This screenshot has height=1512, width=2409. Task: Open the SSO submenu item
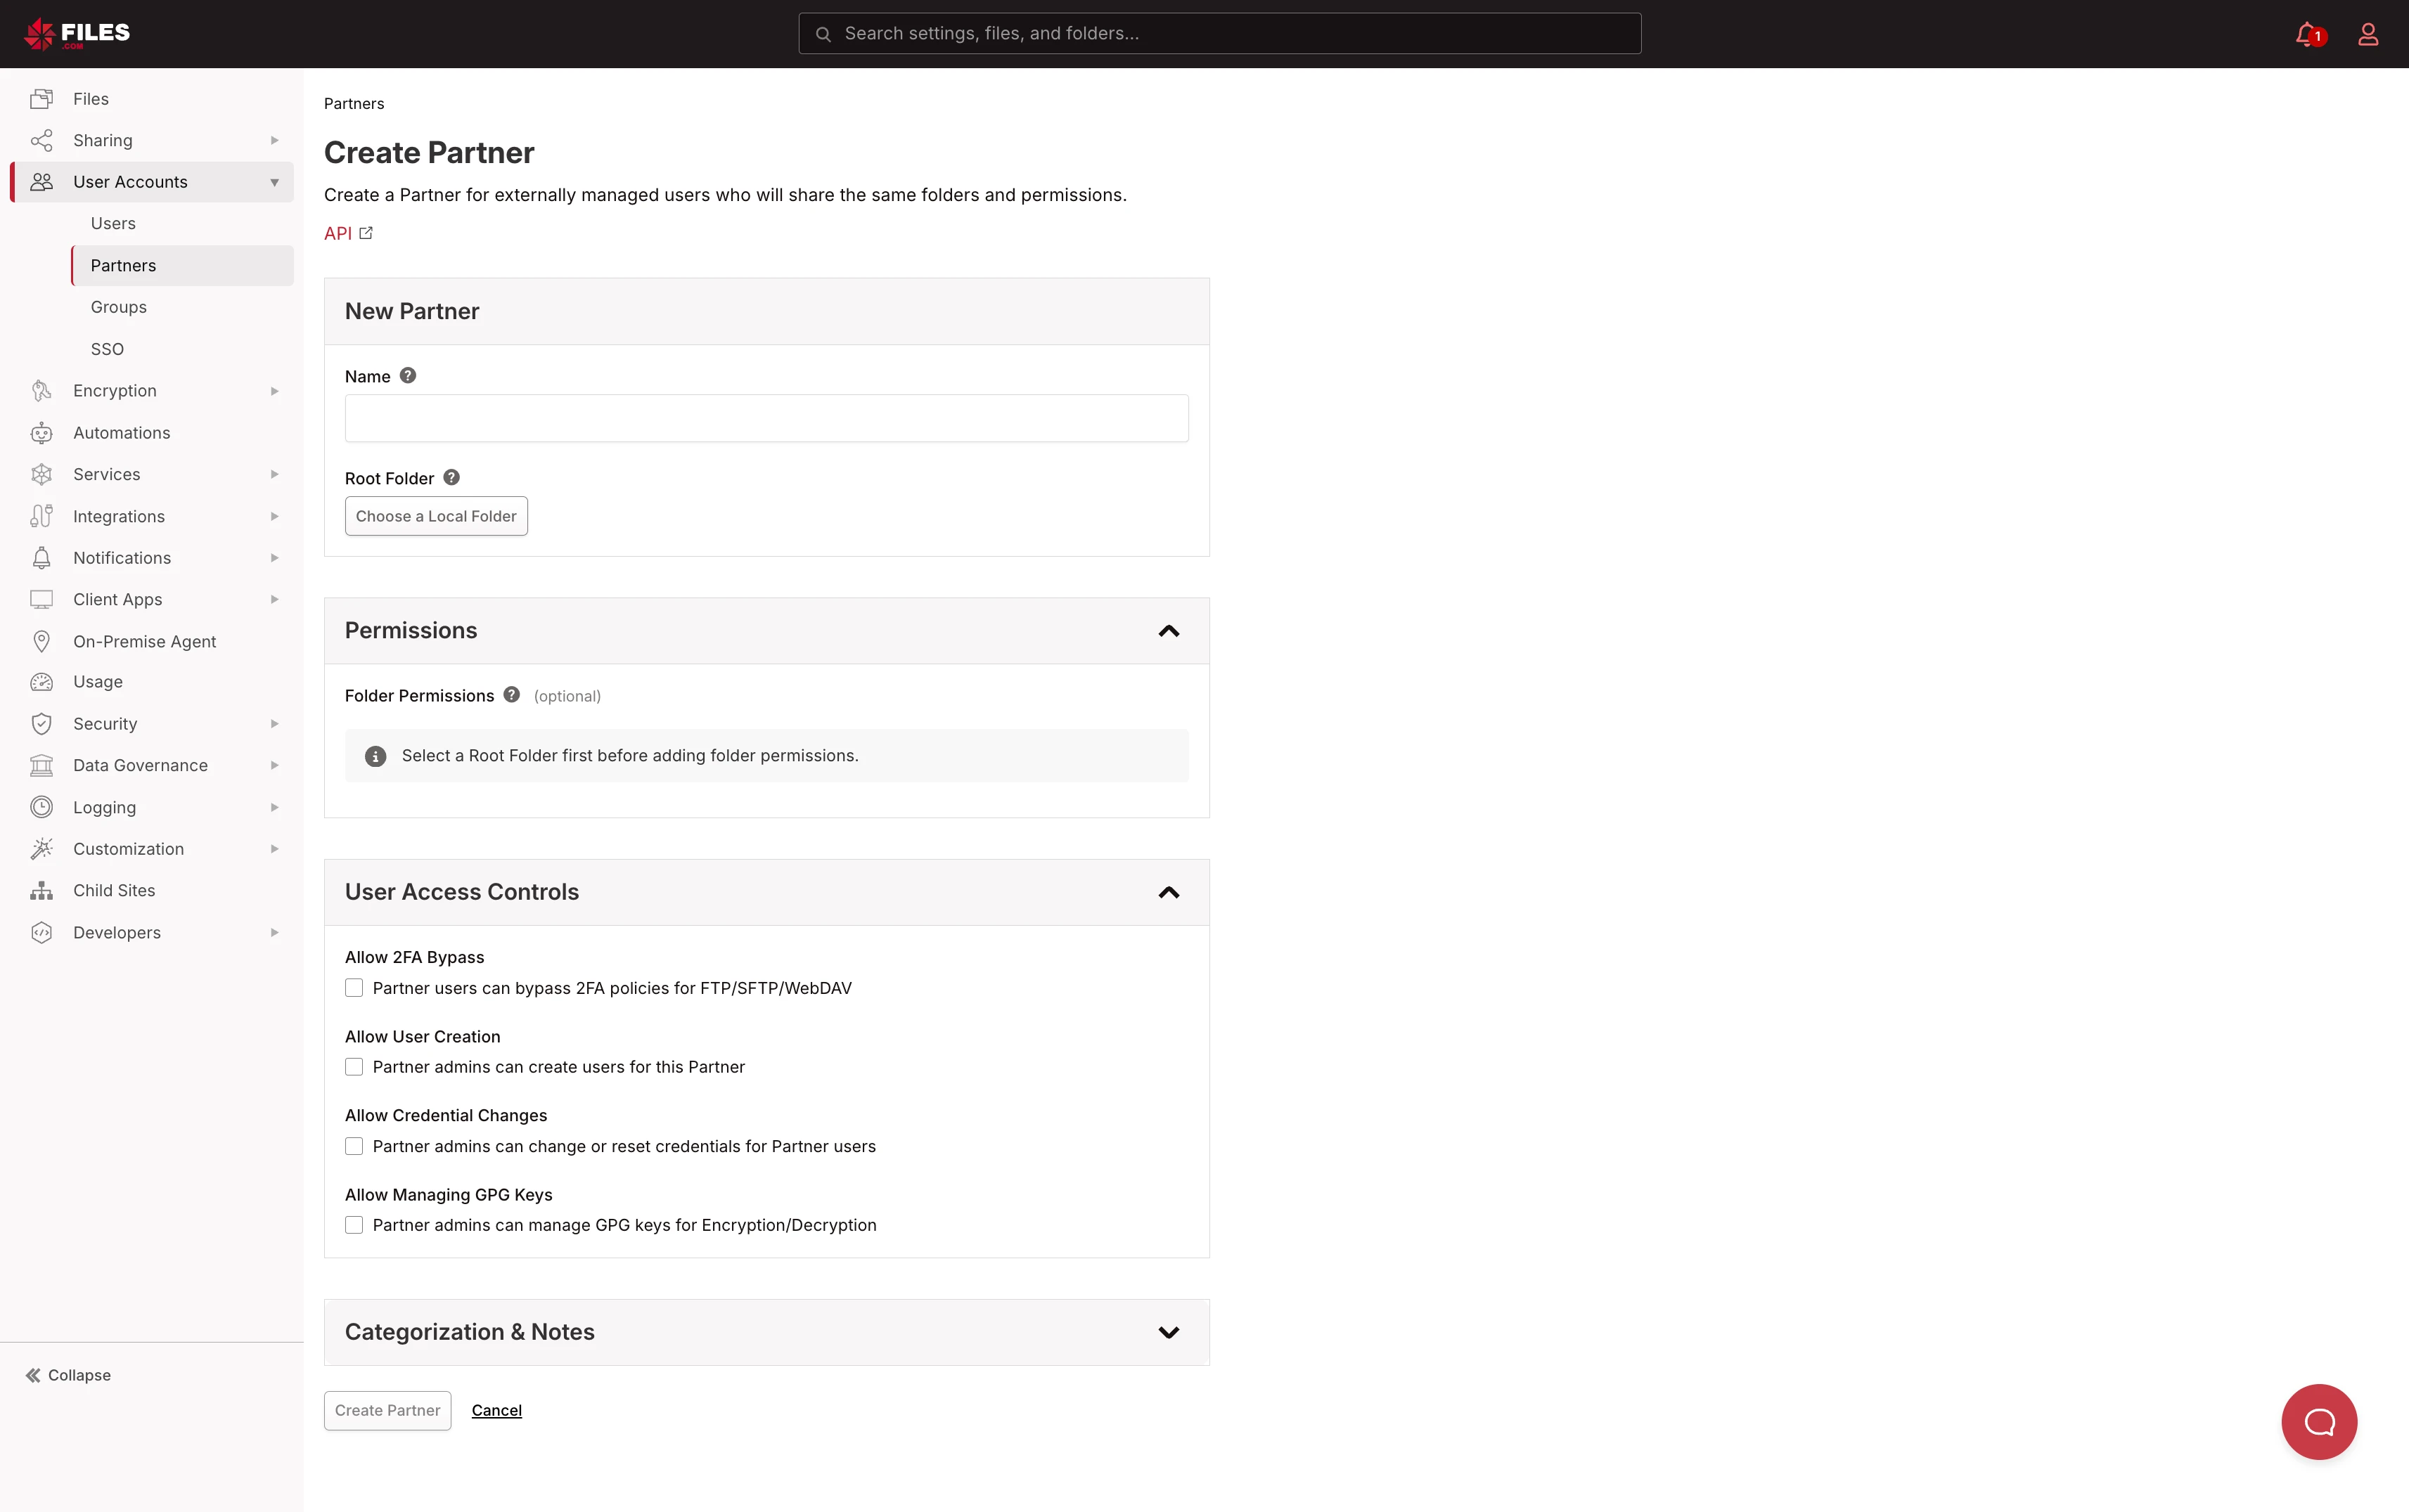pos(182,349)
